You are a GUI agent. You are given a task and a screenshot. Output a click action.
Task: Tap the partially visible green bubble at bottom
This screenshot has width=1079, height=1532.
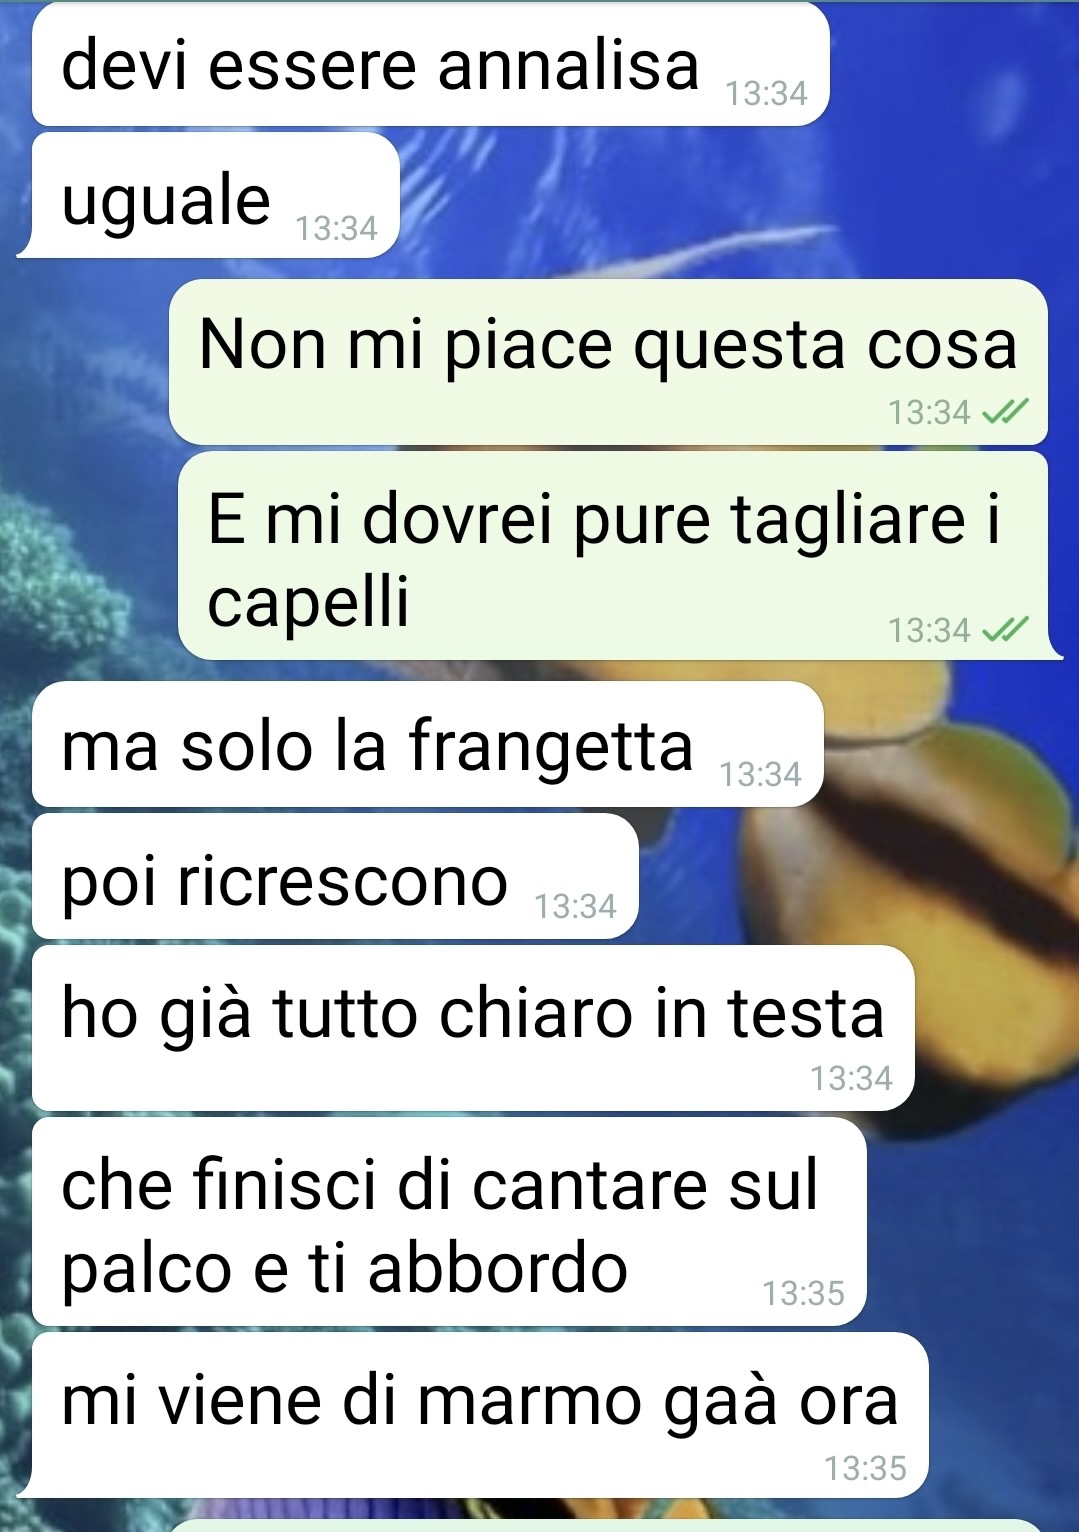[x=610, y=1526]
